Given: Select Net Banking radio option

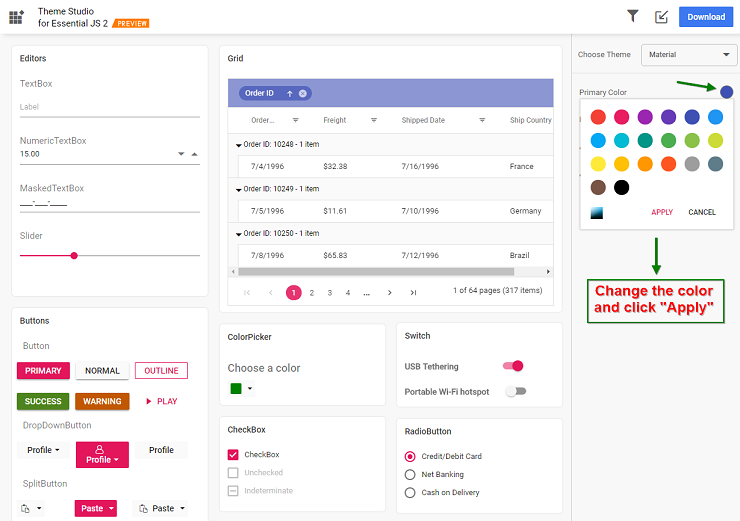Looking at the screenshot, I should click(410, 474).
